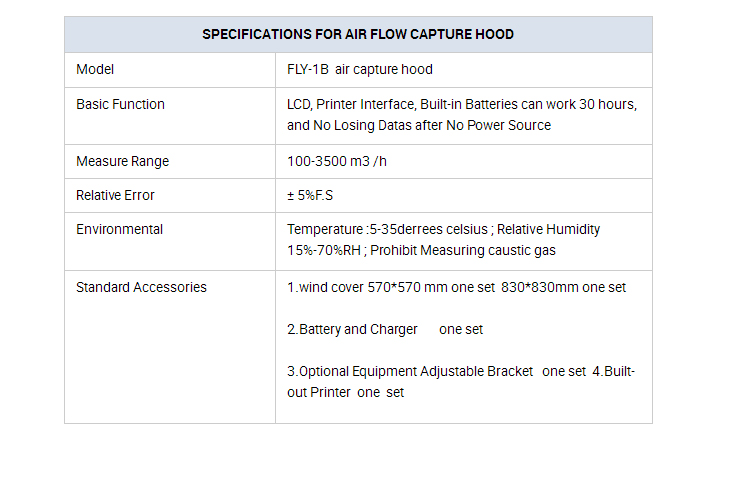Click the 'FLY-1B air capture hood' value
The width and height of the screenshot is (750, 494).
[360, 69]
